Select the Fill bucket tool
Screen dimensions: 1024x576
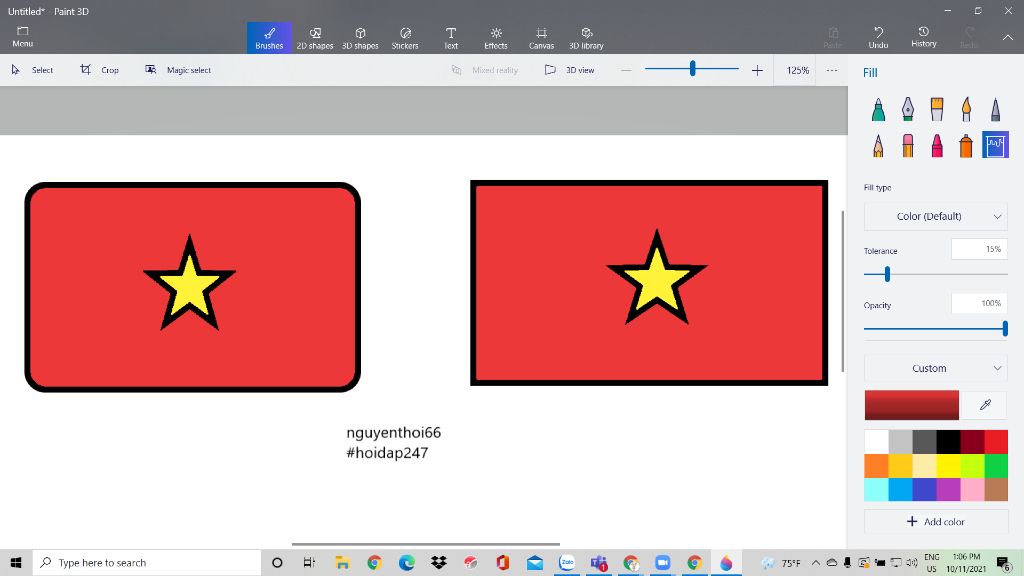[995, 145]
